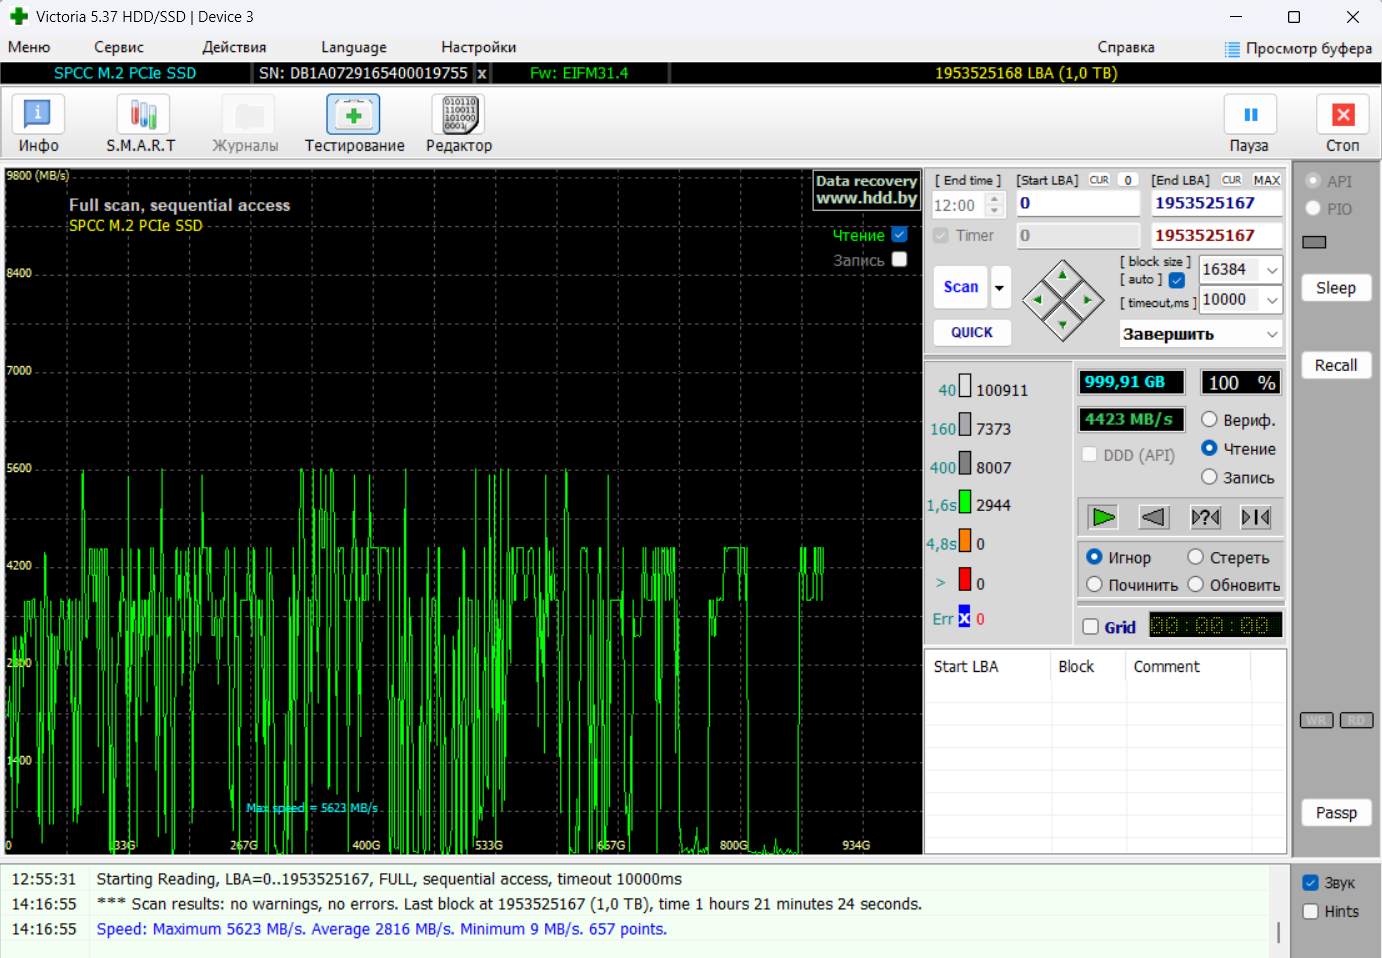This screenshot has height=958, width=1382.
Task: Toggle the Звук sound checkbox
Action: pos(1311,883)
